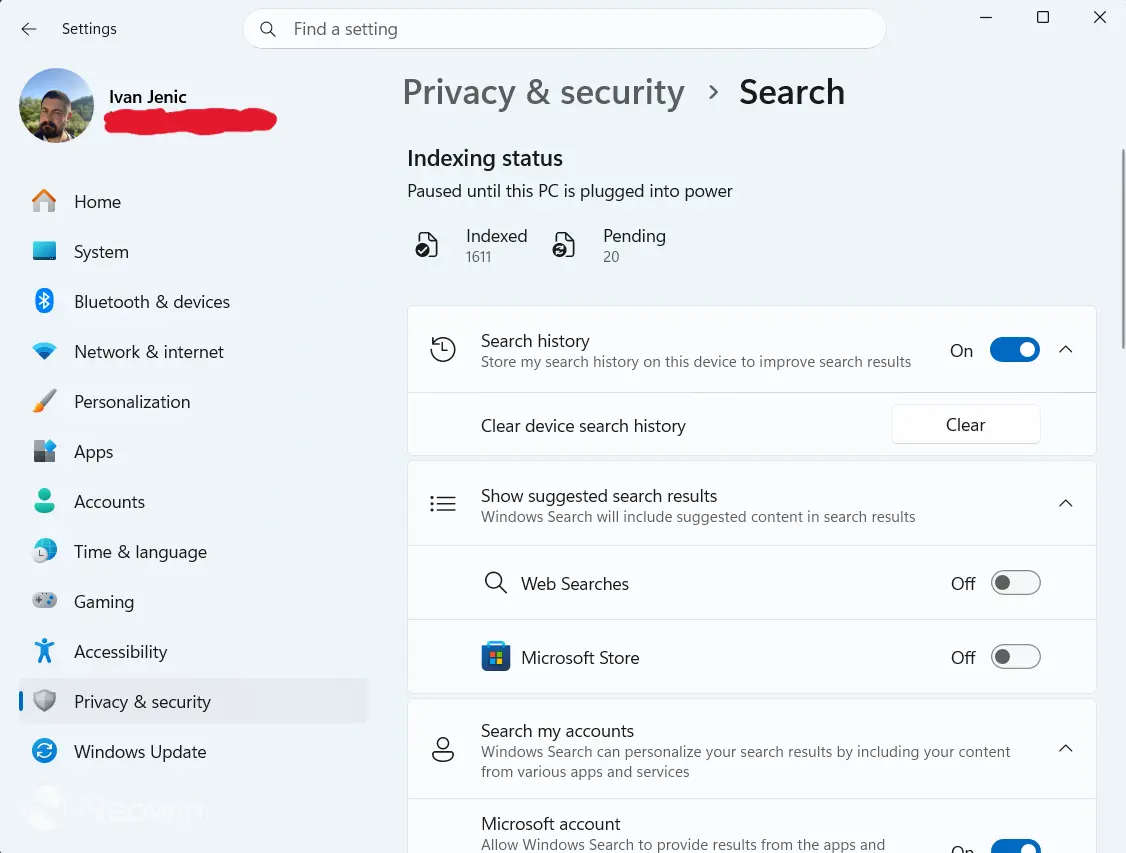The image size is (1126, 853).
Task: Click 'Paused until this PC is plugged into power'
Action: coord(569,191)
